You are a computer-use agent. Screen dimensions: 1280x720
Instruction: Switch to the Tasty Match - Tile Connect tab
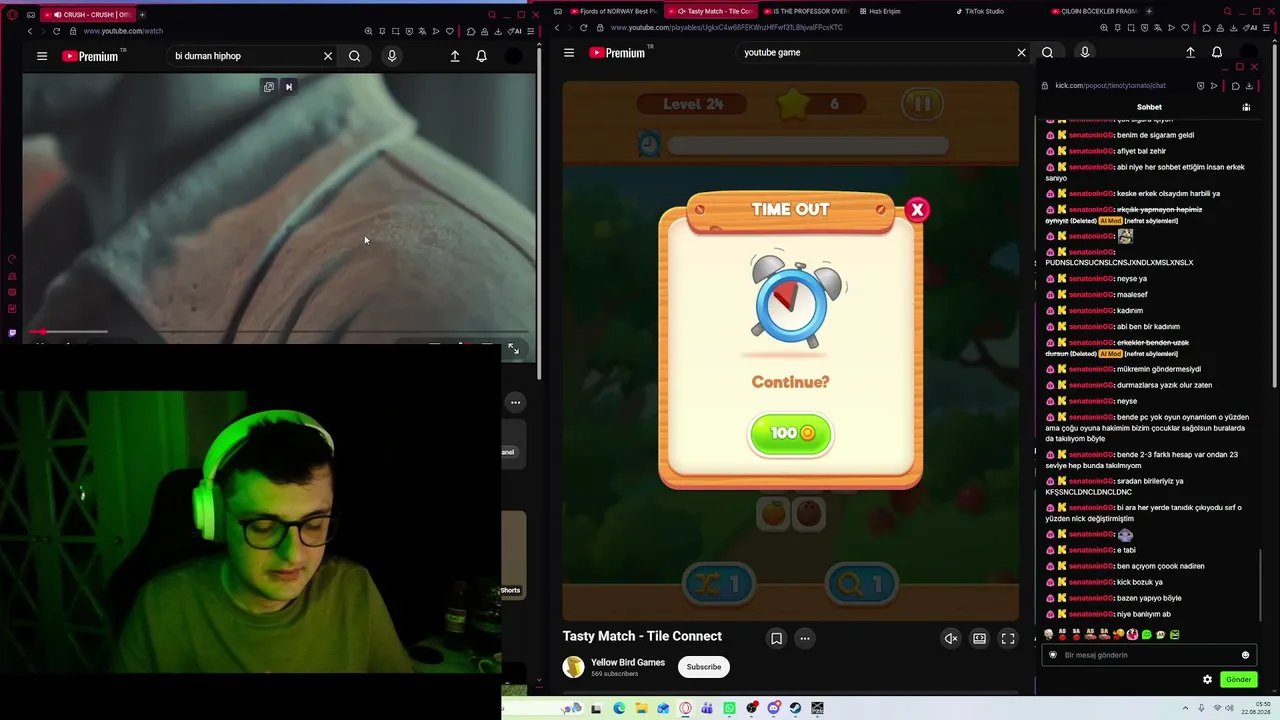pos(713,11)
